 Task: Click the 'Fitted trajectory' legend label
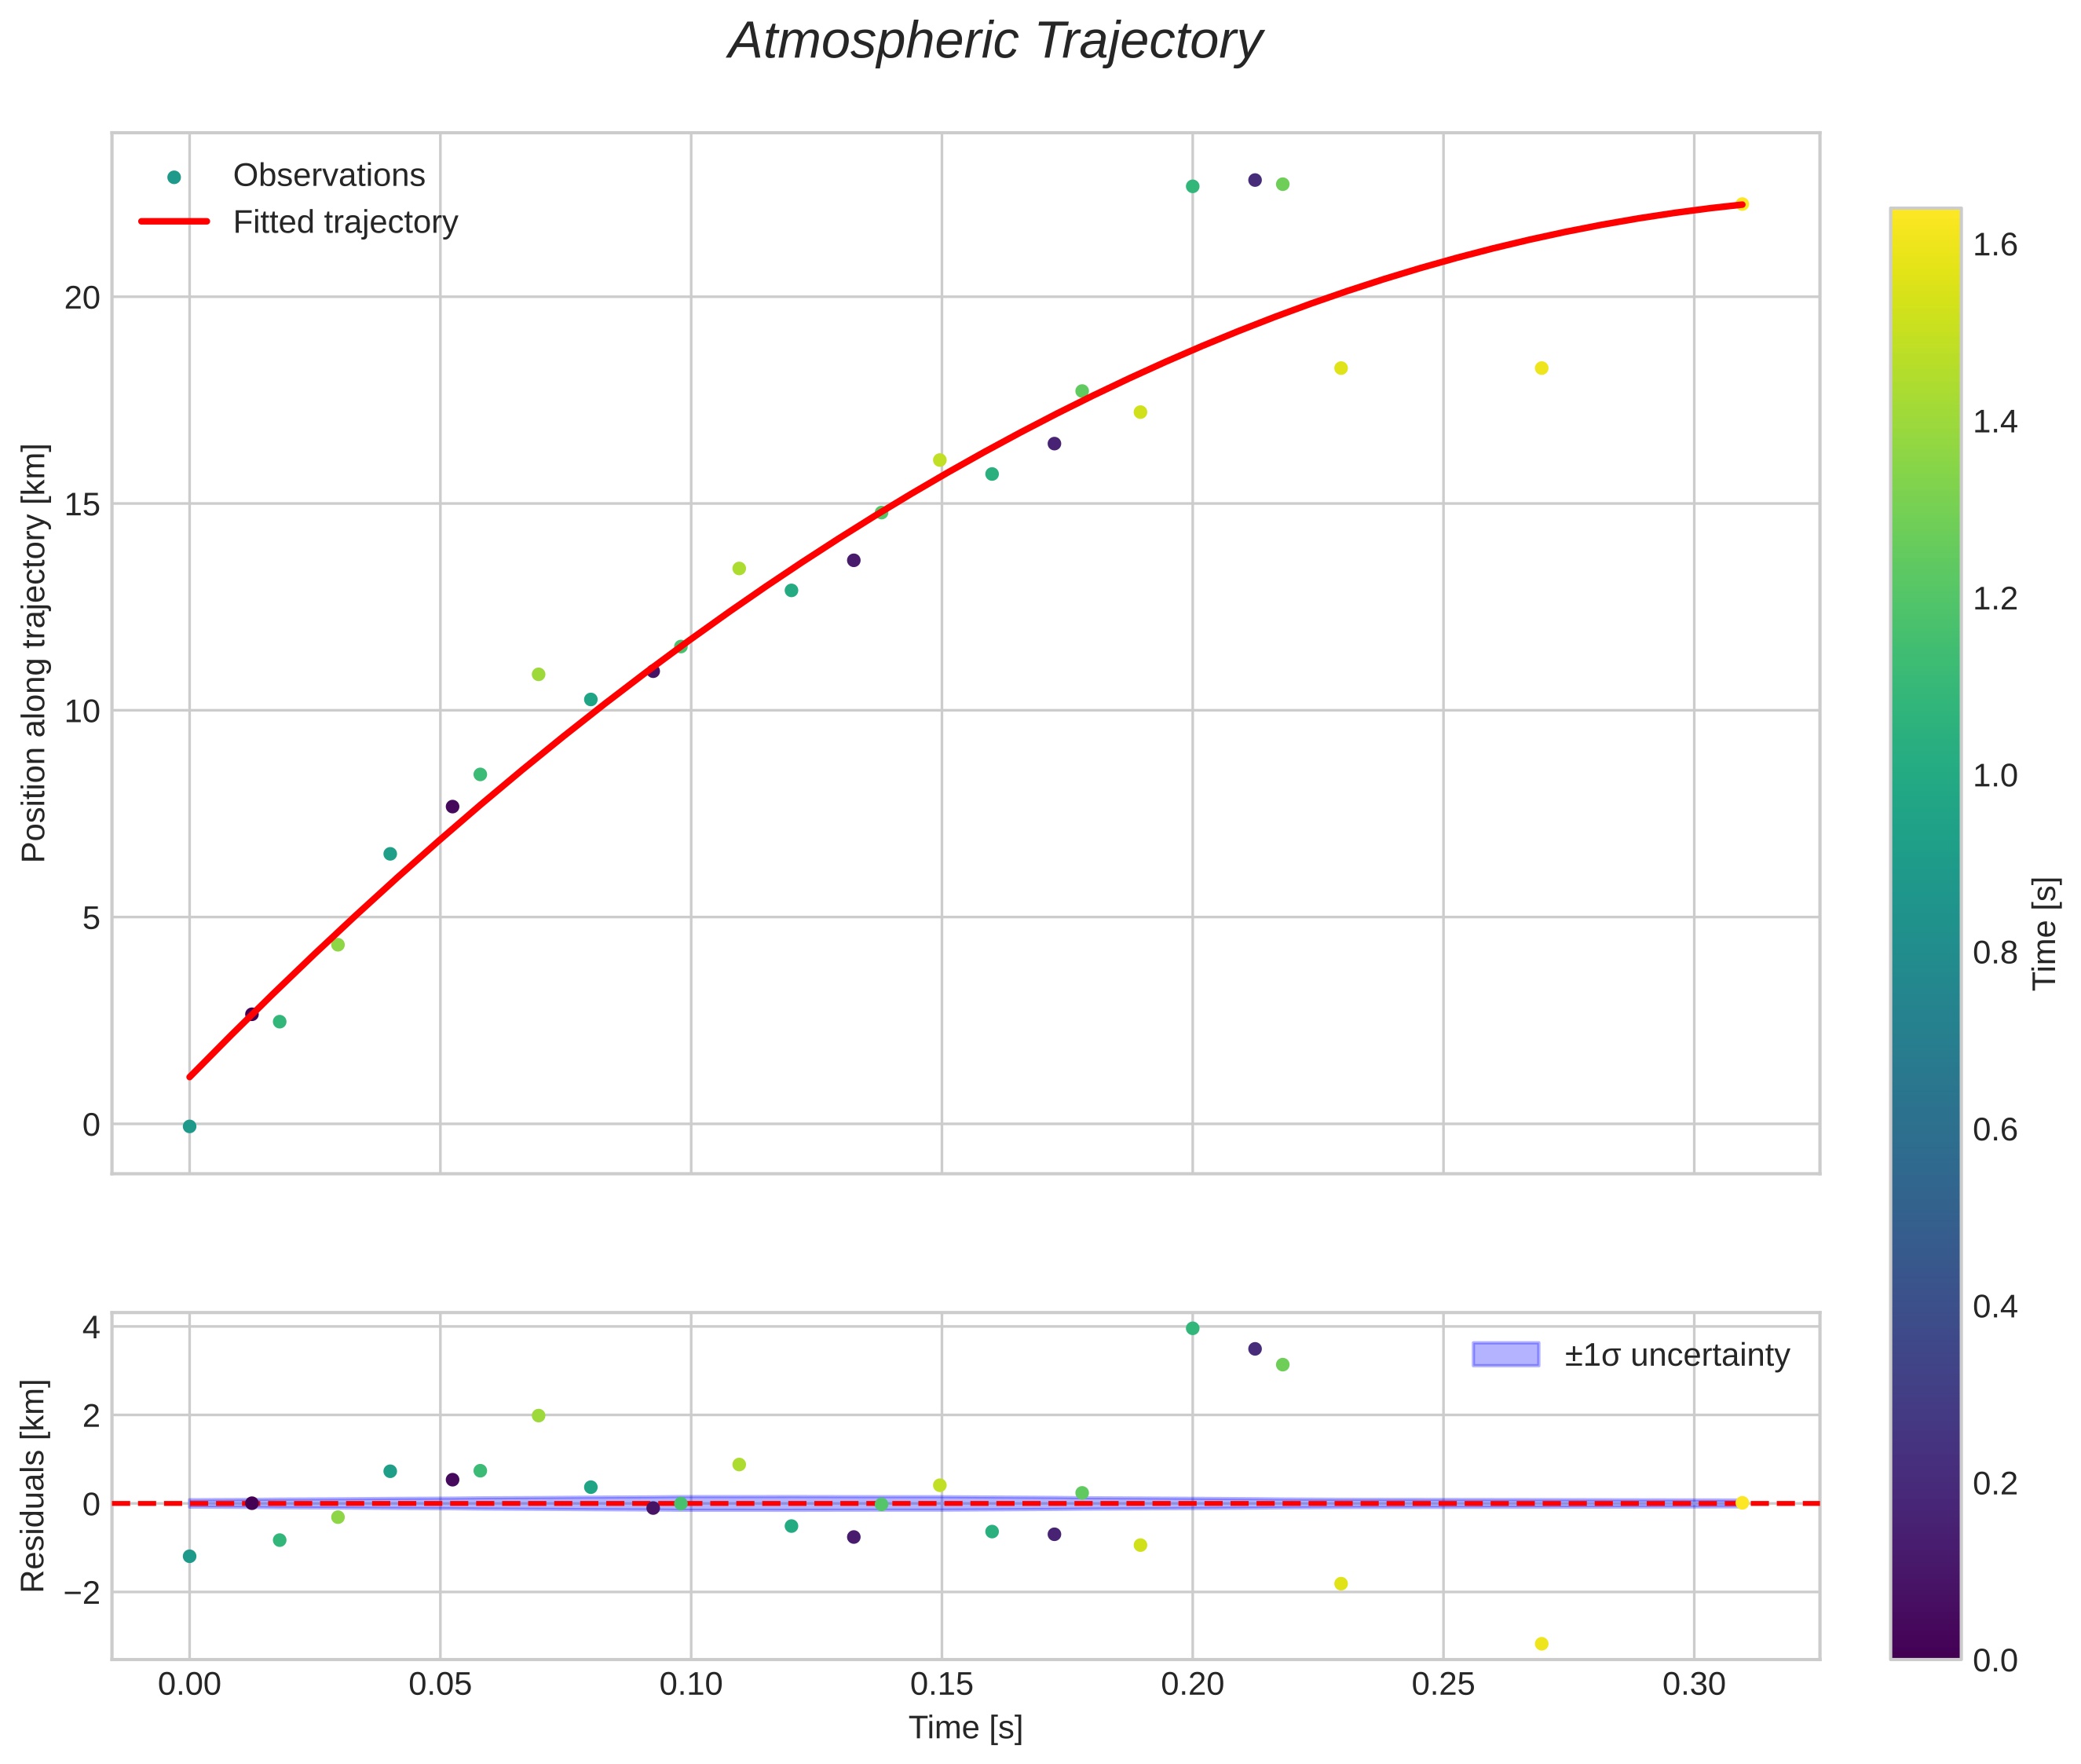coord(345,222)
